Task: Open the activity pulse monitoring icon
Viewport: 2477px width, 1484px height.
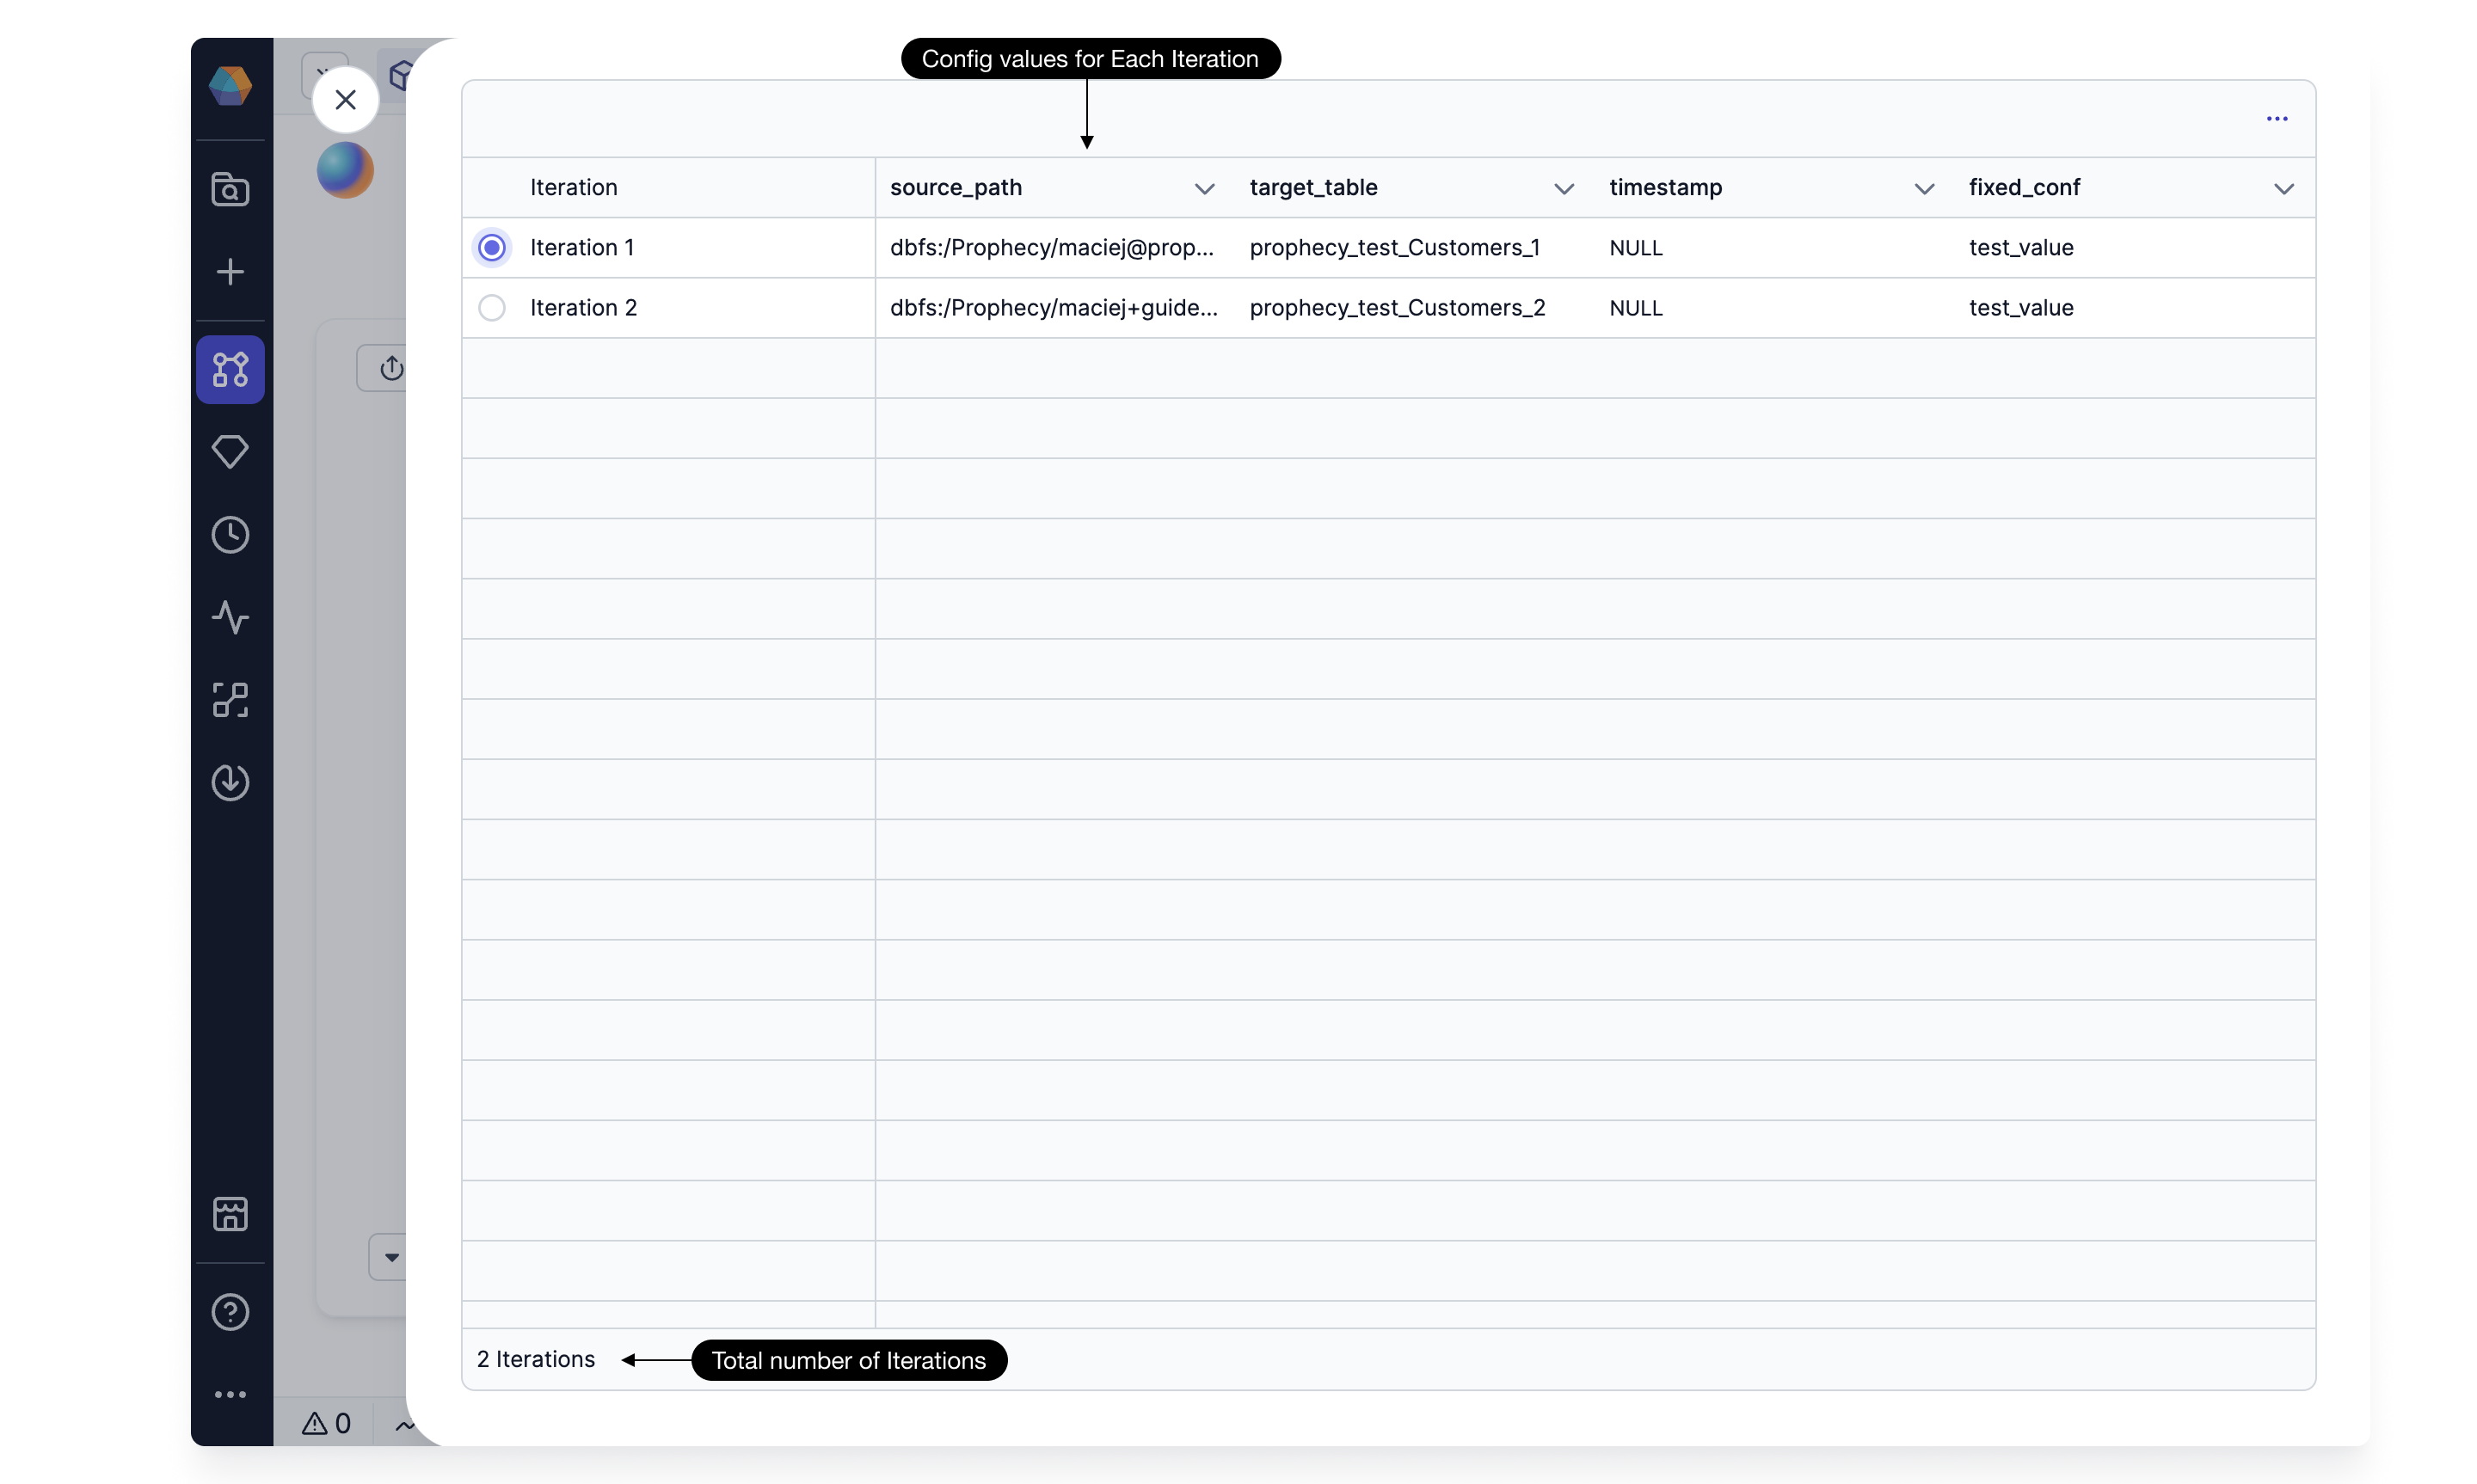Action: pyautogui.click(x=230, y=617)
